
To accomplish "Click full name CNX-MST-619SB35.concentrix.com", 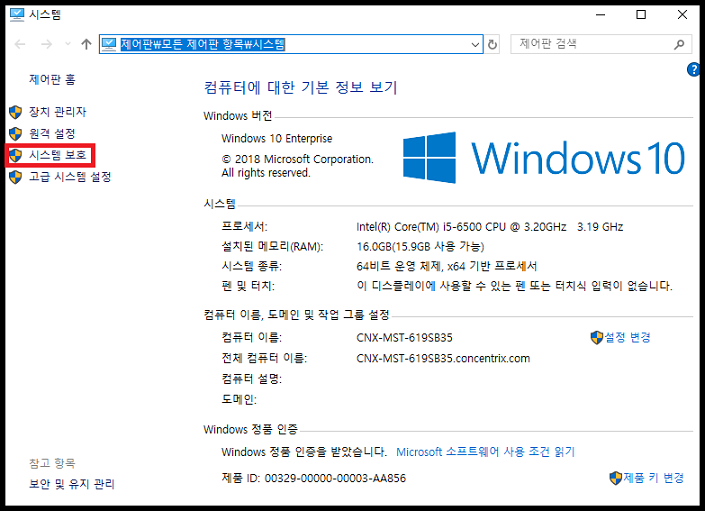I will 443,358.
